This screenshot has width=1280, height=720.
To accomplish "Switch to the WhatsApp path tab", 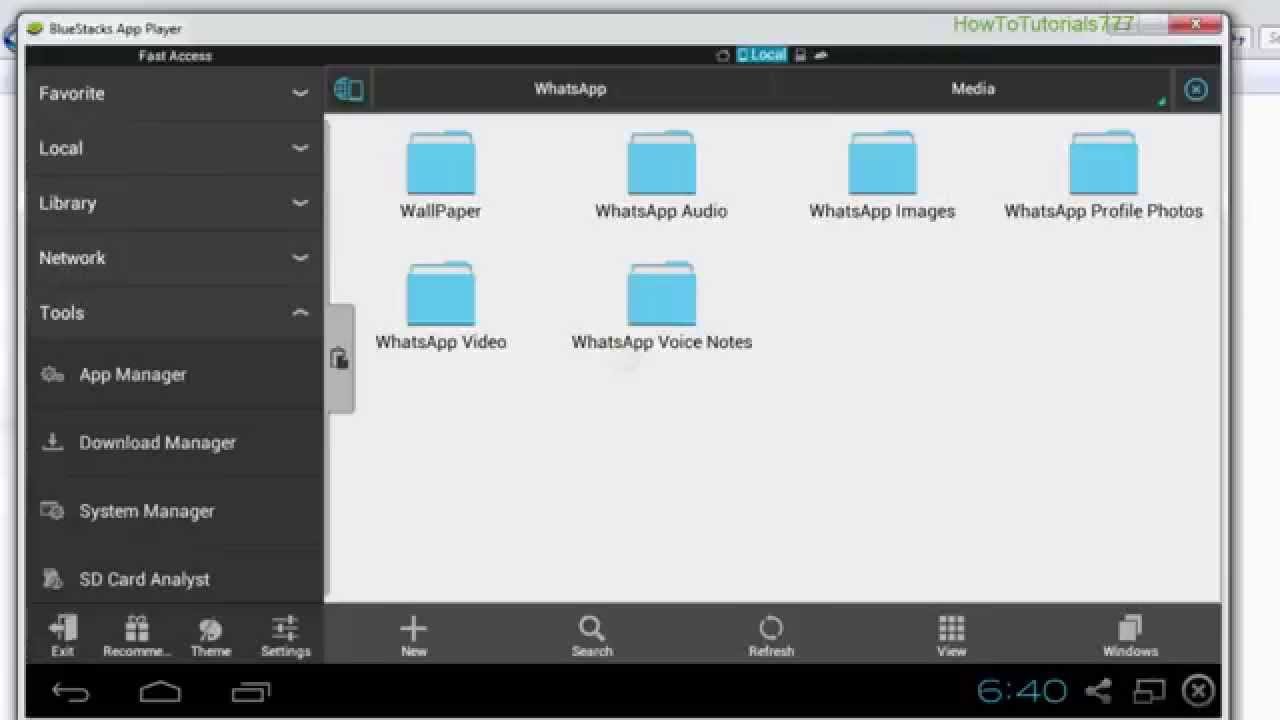I will tap(570, 89).
